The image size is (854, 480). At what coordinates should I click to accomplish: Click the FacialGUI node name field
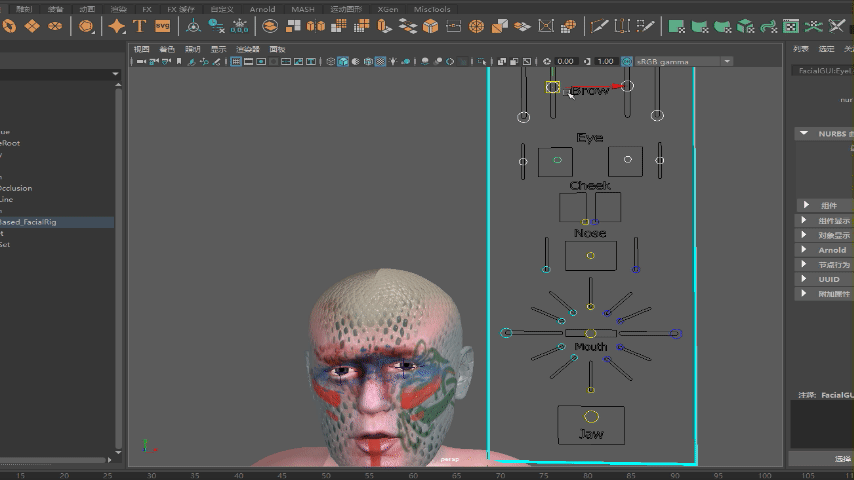(824, 71)
